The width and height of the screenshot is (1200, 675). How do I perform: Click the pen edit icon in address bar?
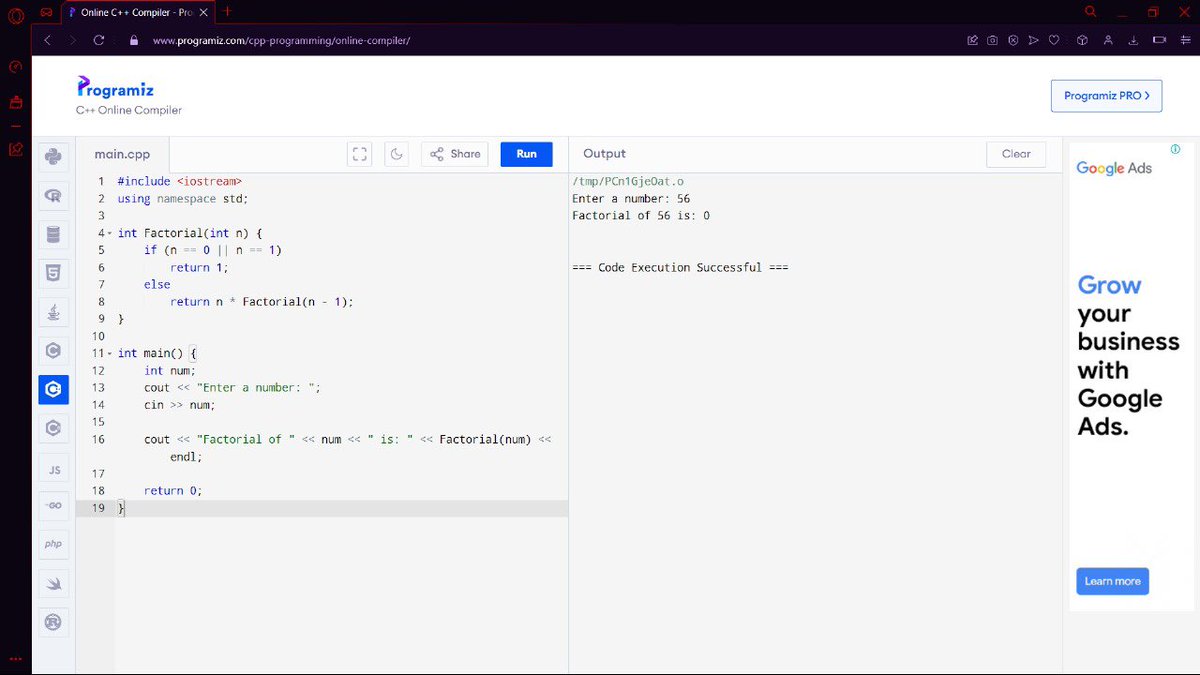click(972, 40)
